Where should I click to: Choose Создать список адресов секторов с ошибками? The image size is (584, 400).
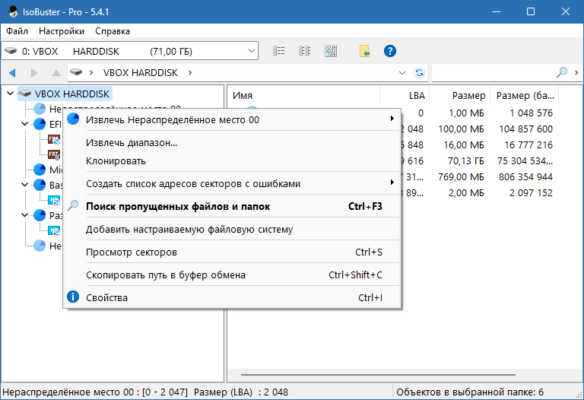point(232,184)
